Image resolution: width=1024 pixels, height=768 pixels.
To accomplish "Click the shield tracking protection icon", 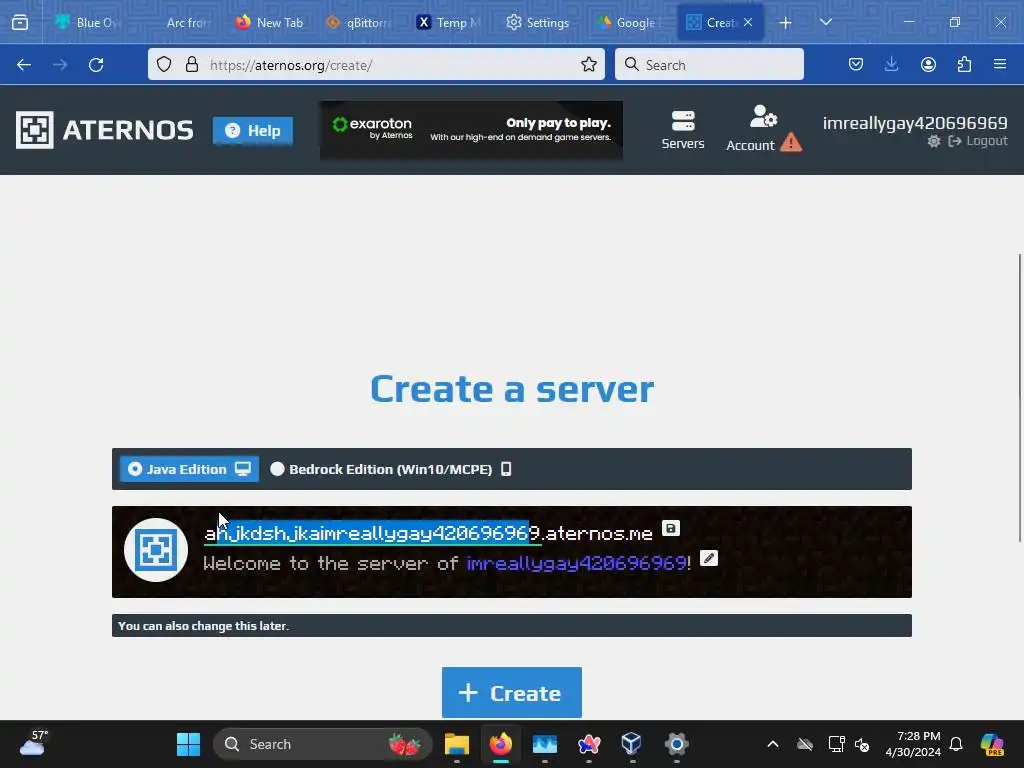I will click(x=164, y=65).
